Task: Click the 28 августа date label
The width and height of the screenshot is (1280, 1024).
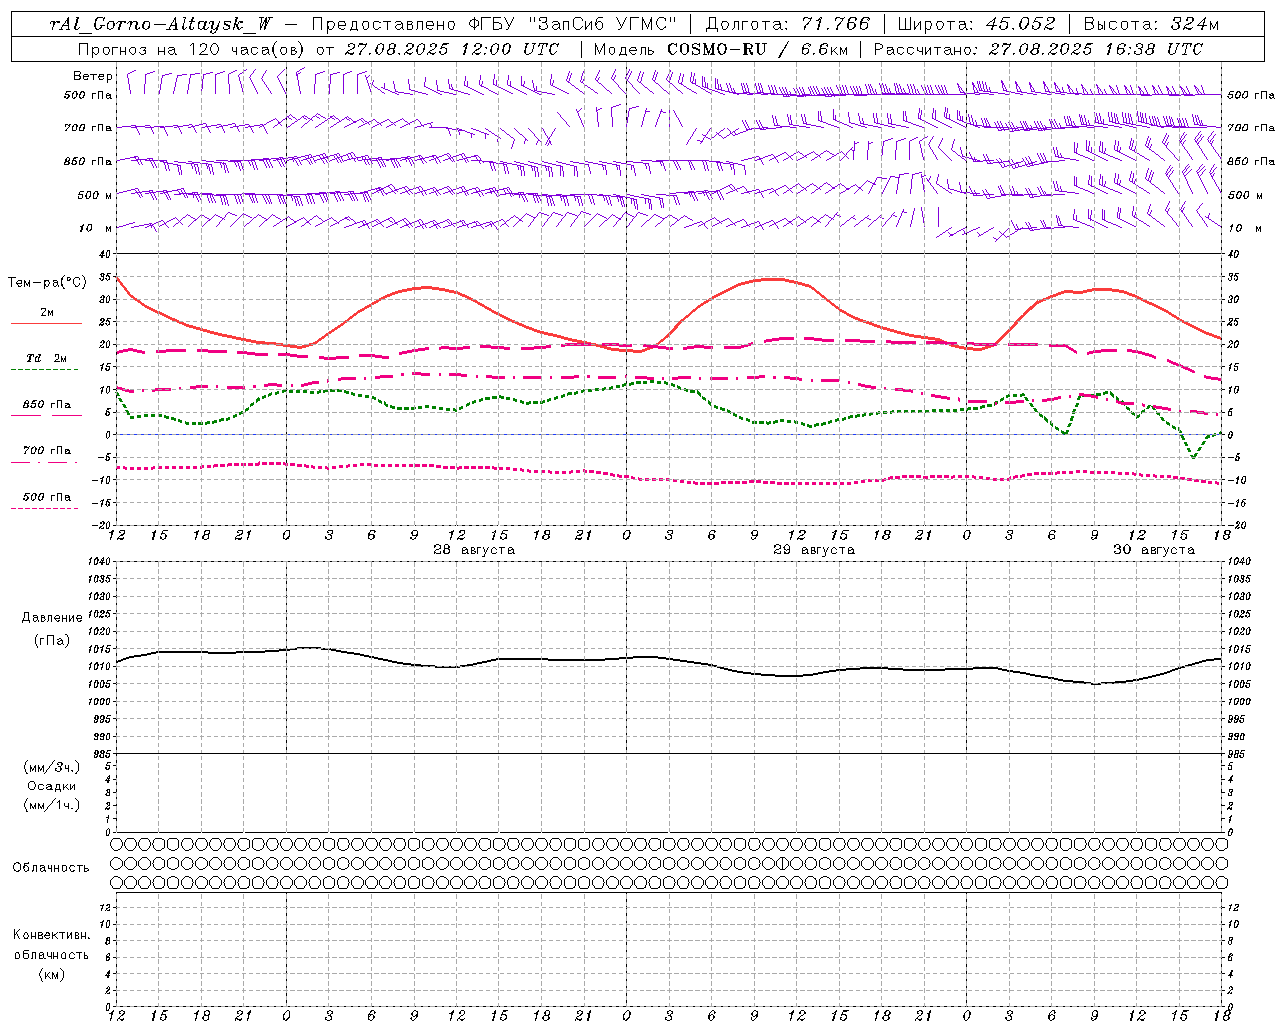Action: pos(474,550)
